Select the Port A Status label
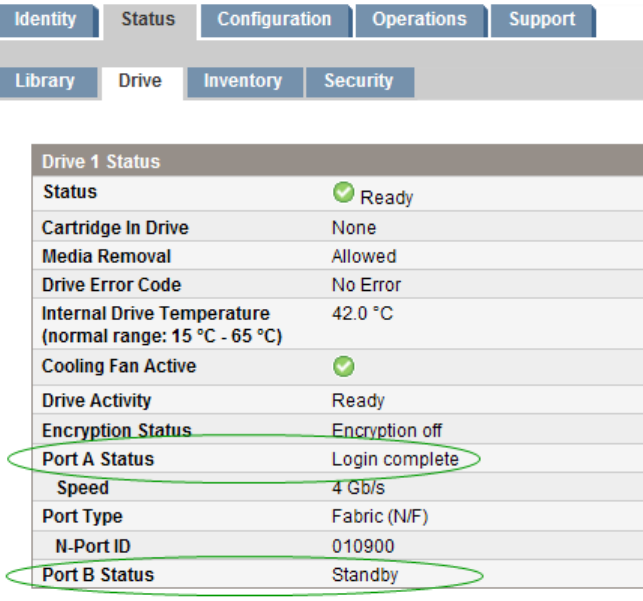The width and height of the screenshot is (643, 601). tap(98, 459)
